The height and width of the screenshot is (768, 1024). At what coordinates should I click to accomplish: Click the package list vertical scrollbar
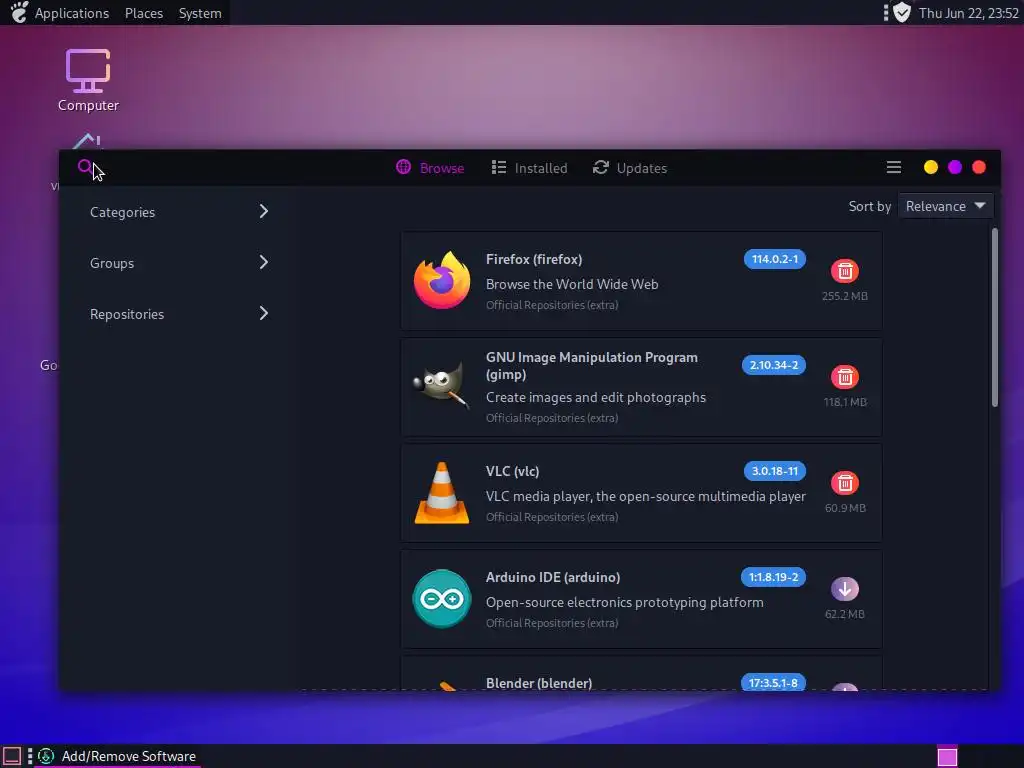[995, 317]
